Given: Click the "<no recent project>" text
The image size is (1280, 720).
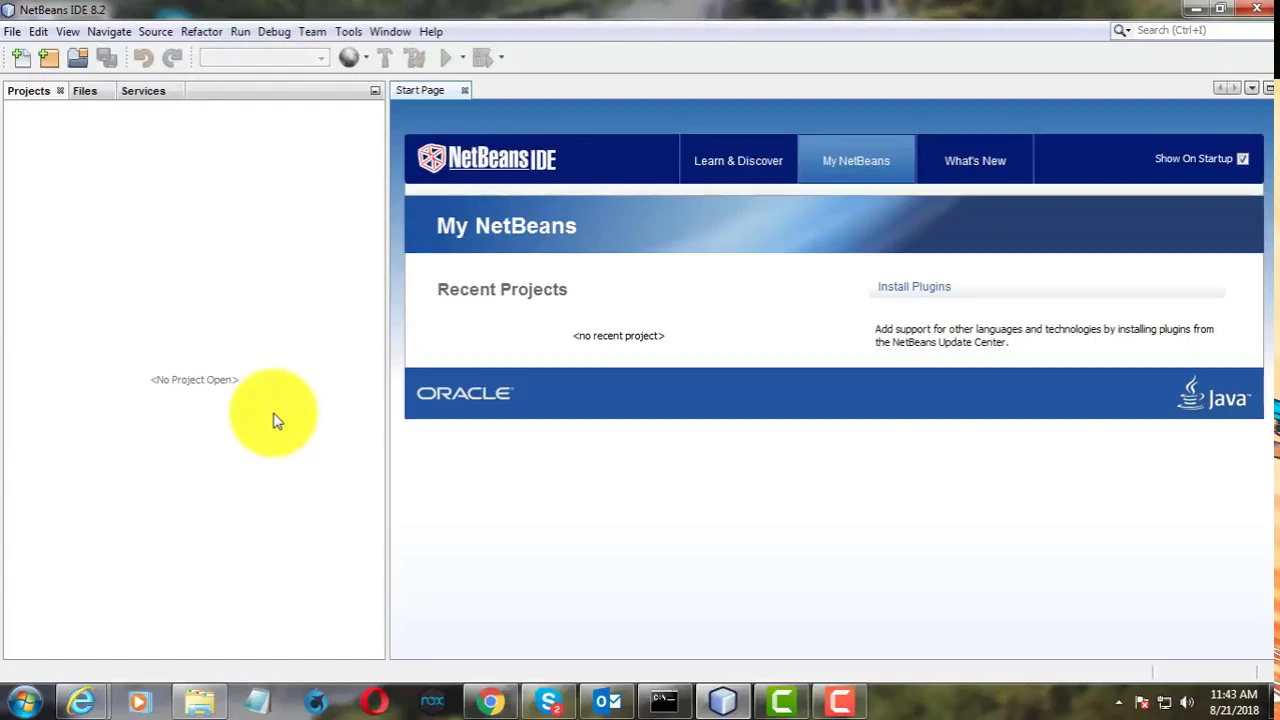Looking at the screenshot, I should pos(618,336).
